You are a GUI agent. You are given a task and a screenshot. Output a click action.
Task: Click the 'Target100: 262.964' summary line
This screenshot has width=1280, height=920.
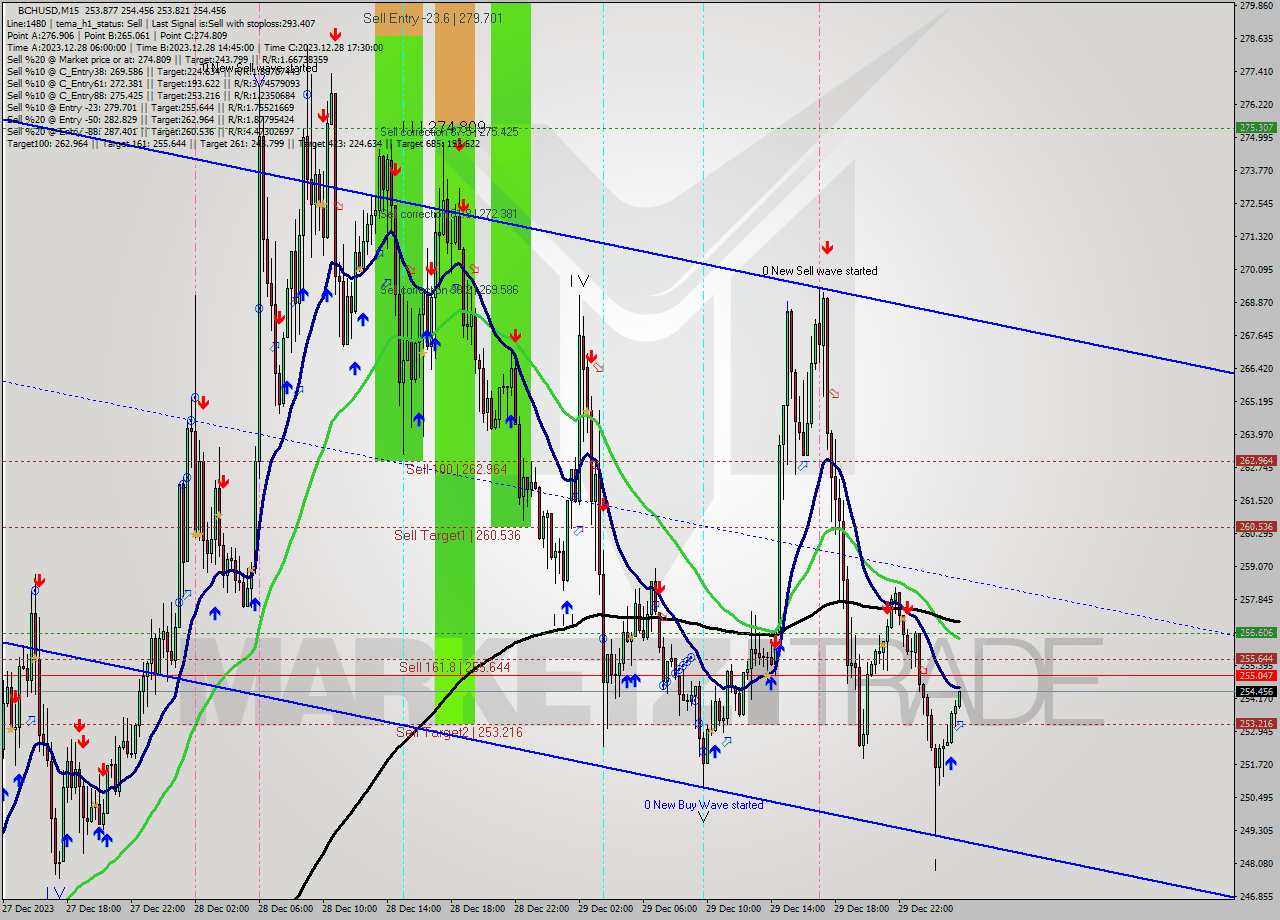point(243,143)
